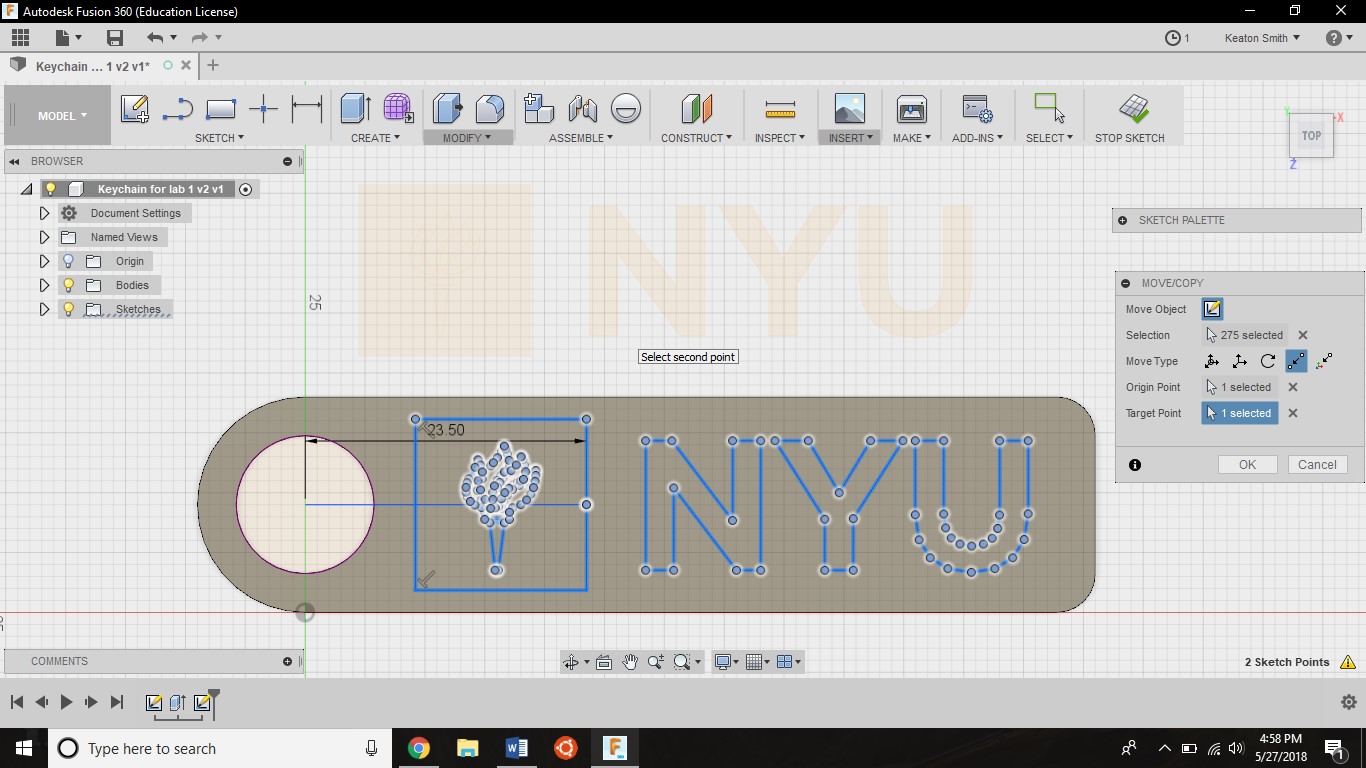1366x768 pixels.
Task: Pick the Rectangle sketch tool icon
Action: [220, 109]
